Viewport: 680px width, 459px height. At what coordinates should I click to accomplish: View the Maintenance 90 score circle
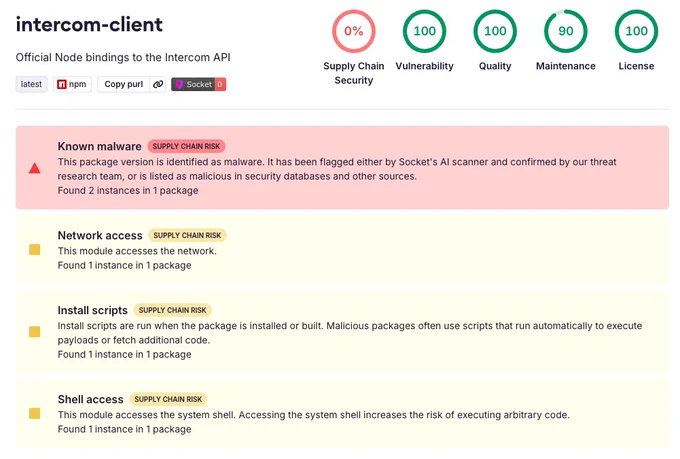tap(566, 31)
